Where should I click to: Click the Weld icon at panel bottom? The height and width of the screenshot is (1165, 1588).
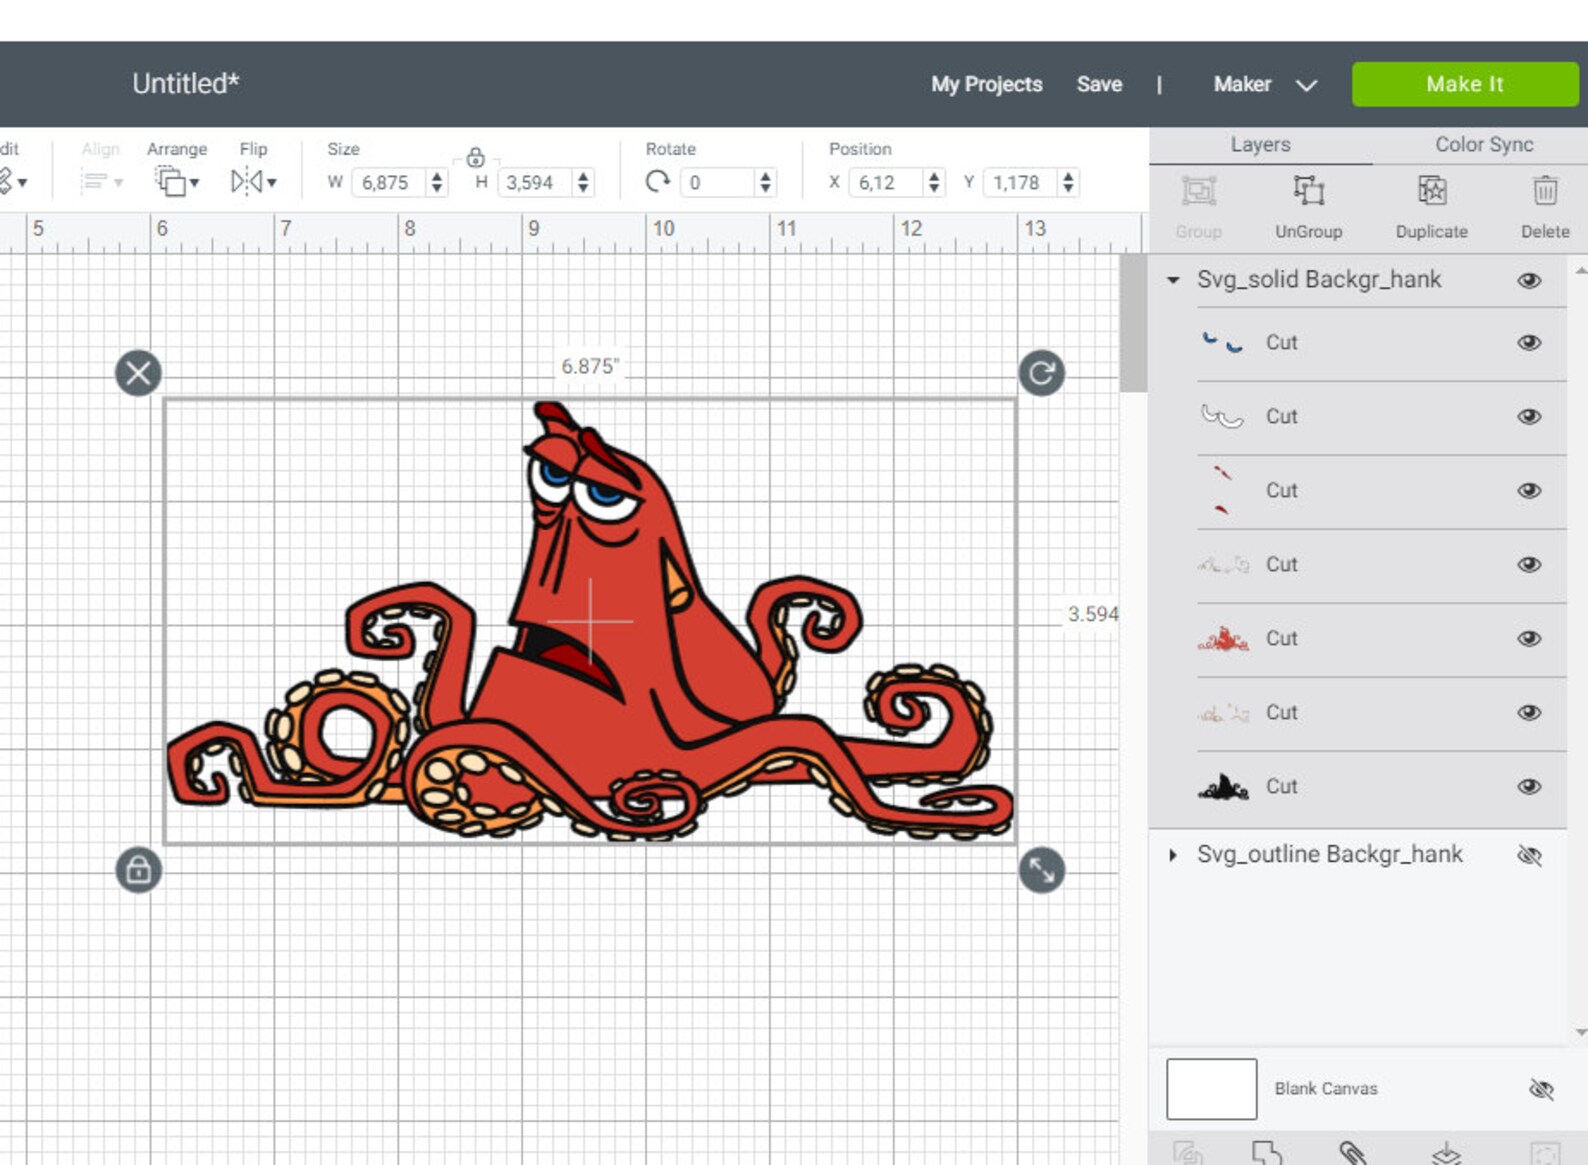[1266, 1152]
